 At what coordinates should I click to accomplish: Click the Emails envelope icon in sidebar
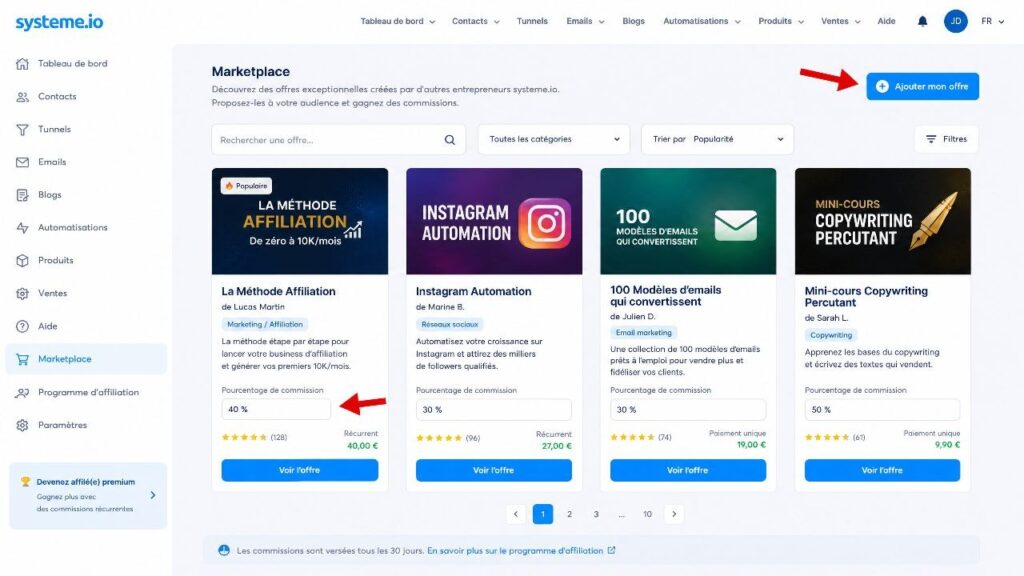[x=22, y=162]
